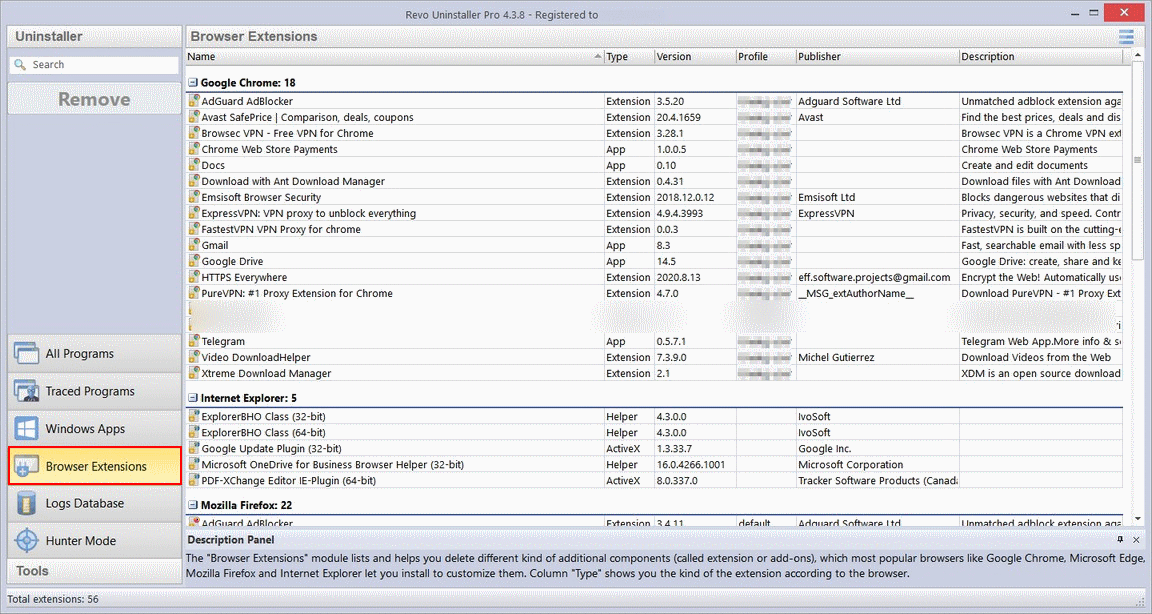Select the Browser Extensions sidebar icon

(x=26, y=466)
